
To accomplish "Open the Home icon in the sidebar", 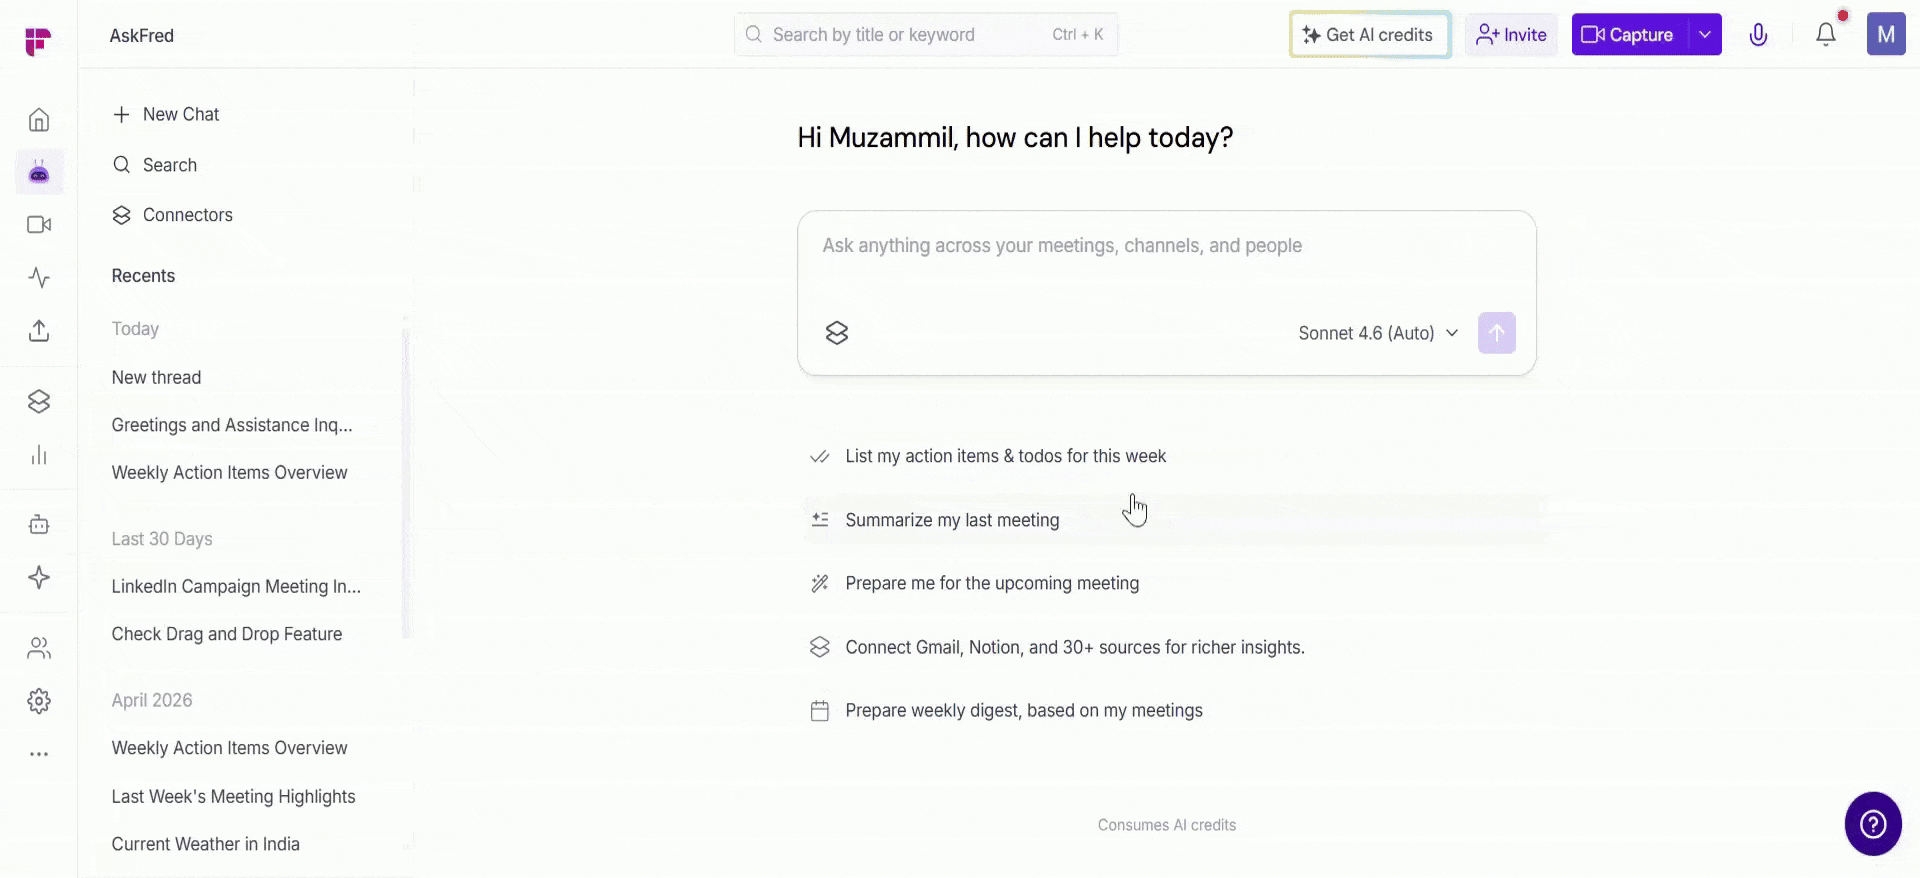I will click(39, 120).
